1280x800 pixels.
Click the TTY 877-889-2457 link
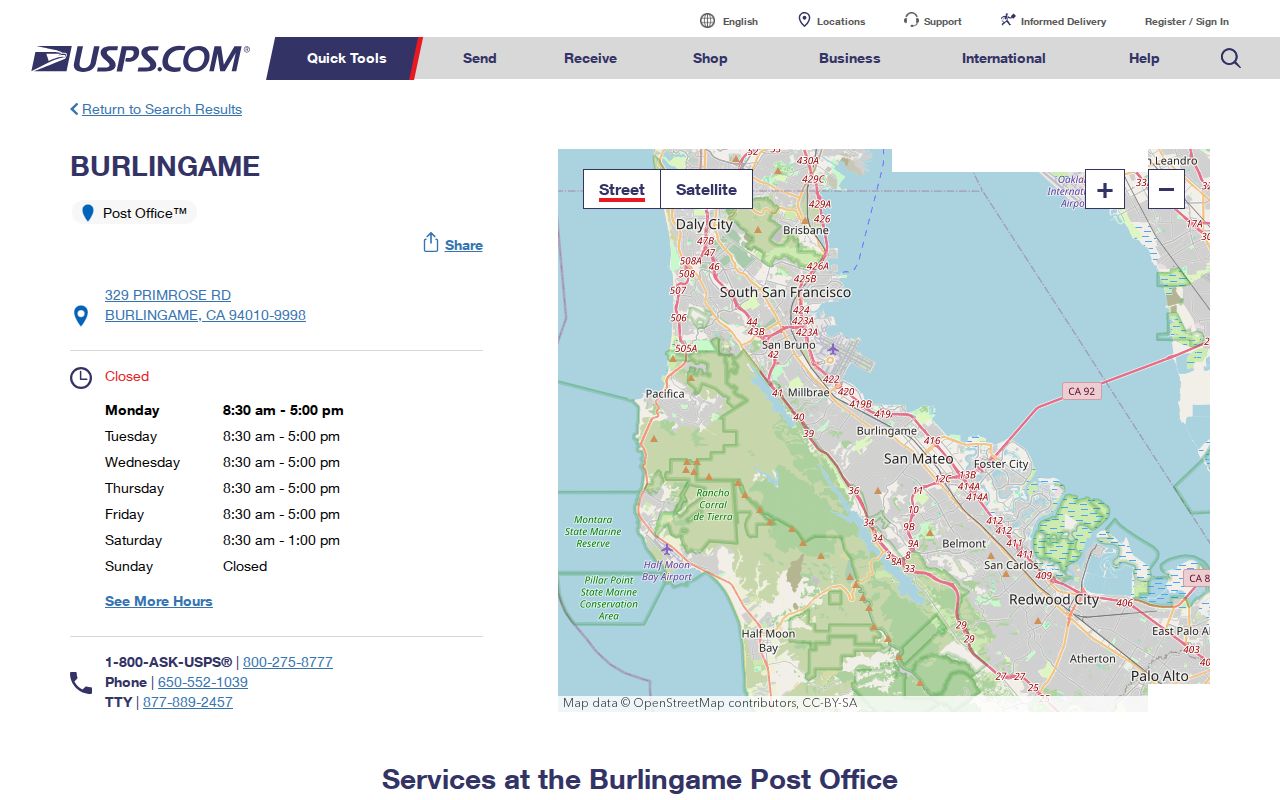pyautogui.click(x=188, y=702)
